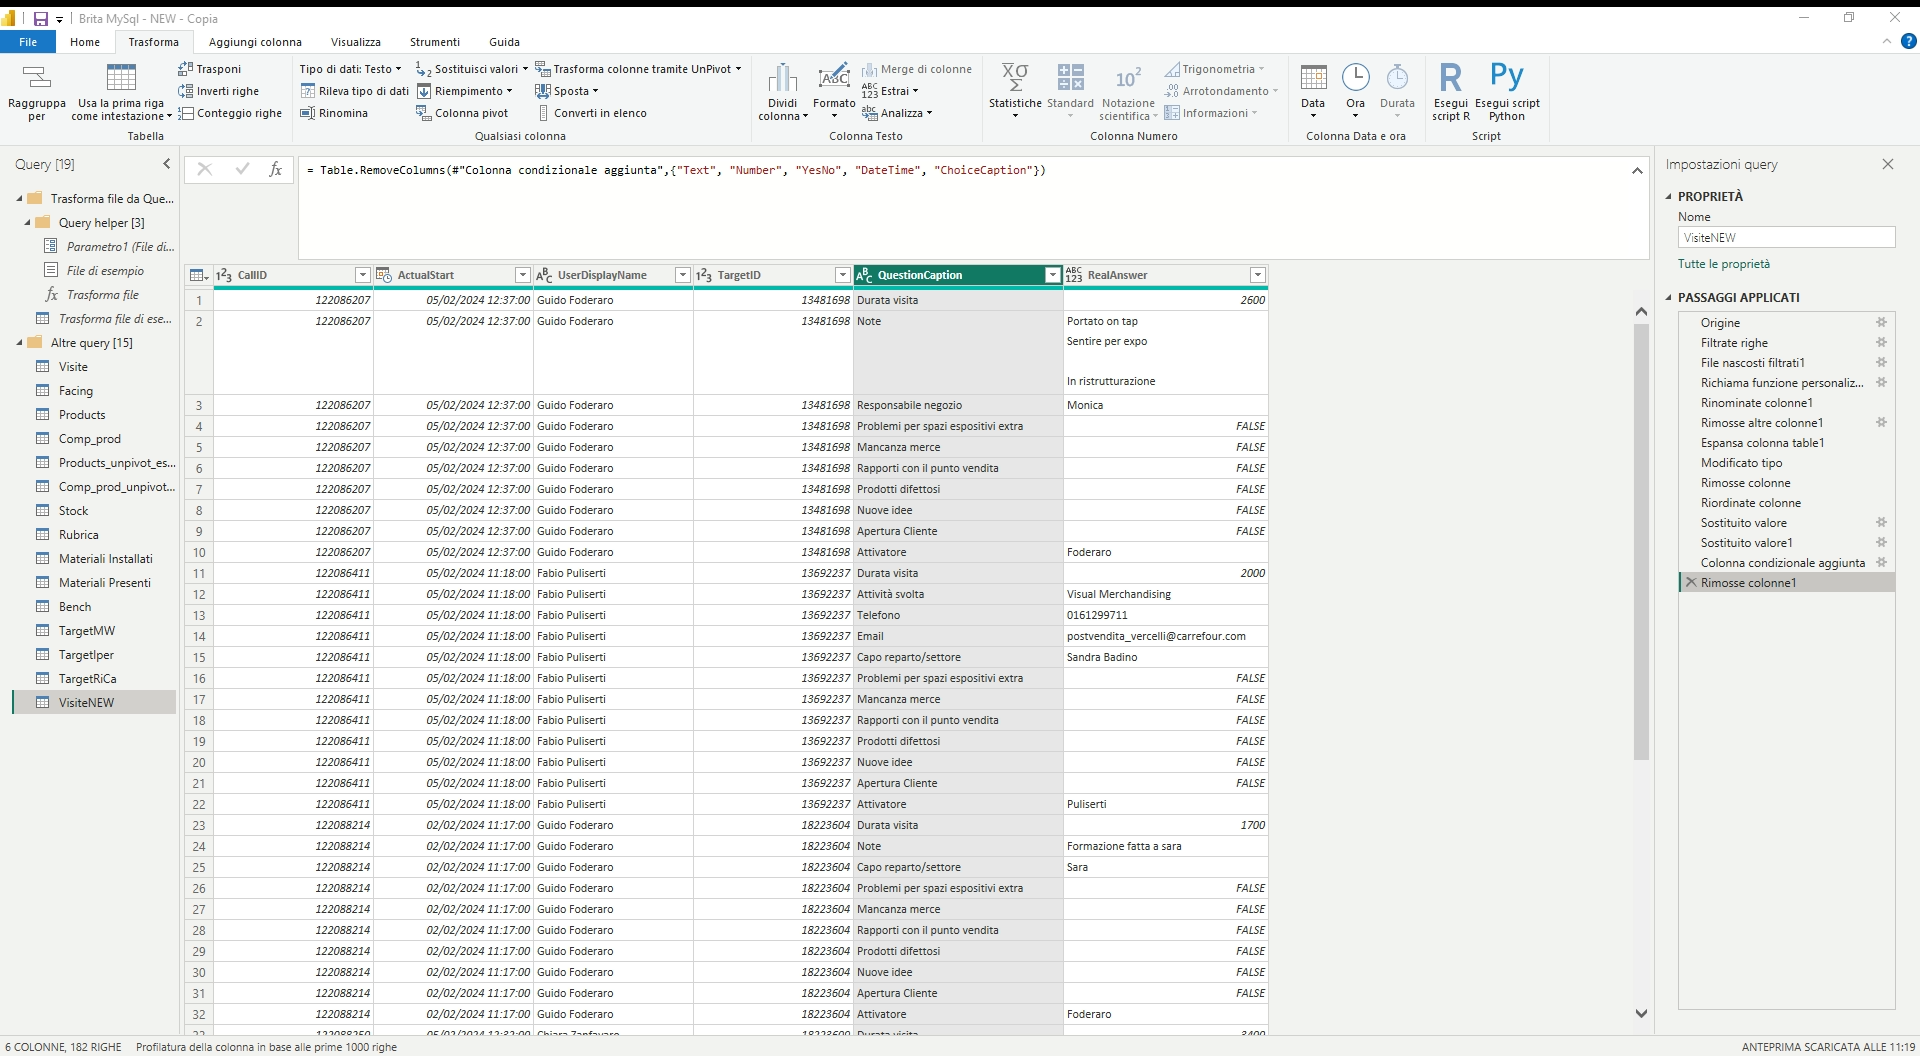Click Conteggio righe
The width and height of the screenshot is (1920, 1056).
click(x=230, y=113)
